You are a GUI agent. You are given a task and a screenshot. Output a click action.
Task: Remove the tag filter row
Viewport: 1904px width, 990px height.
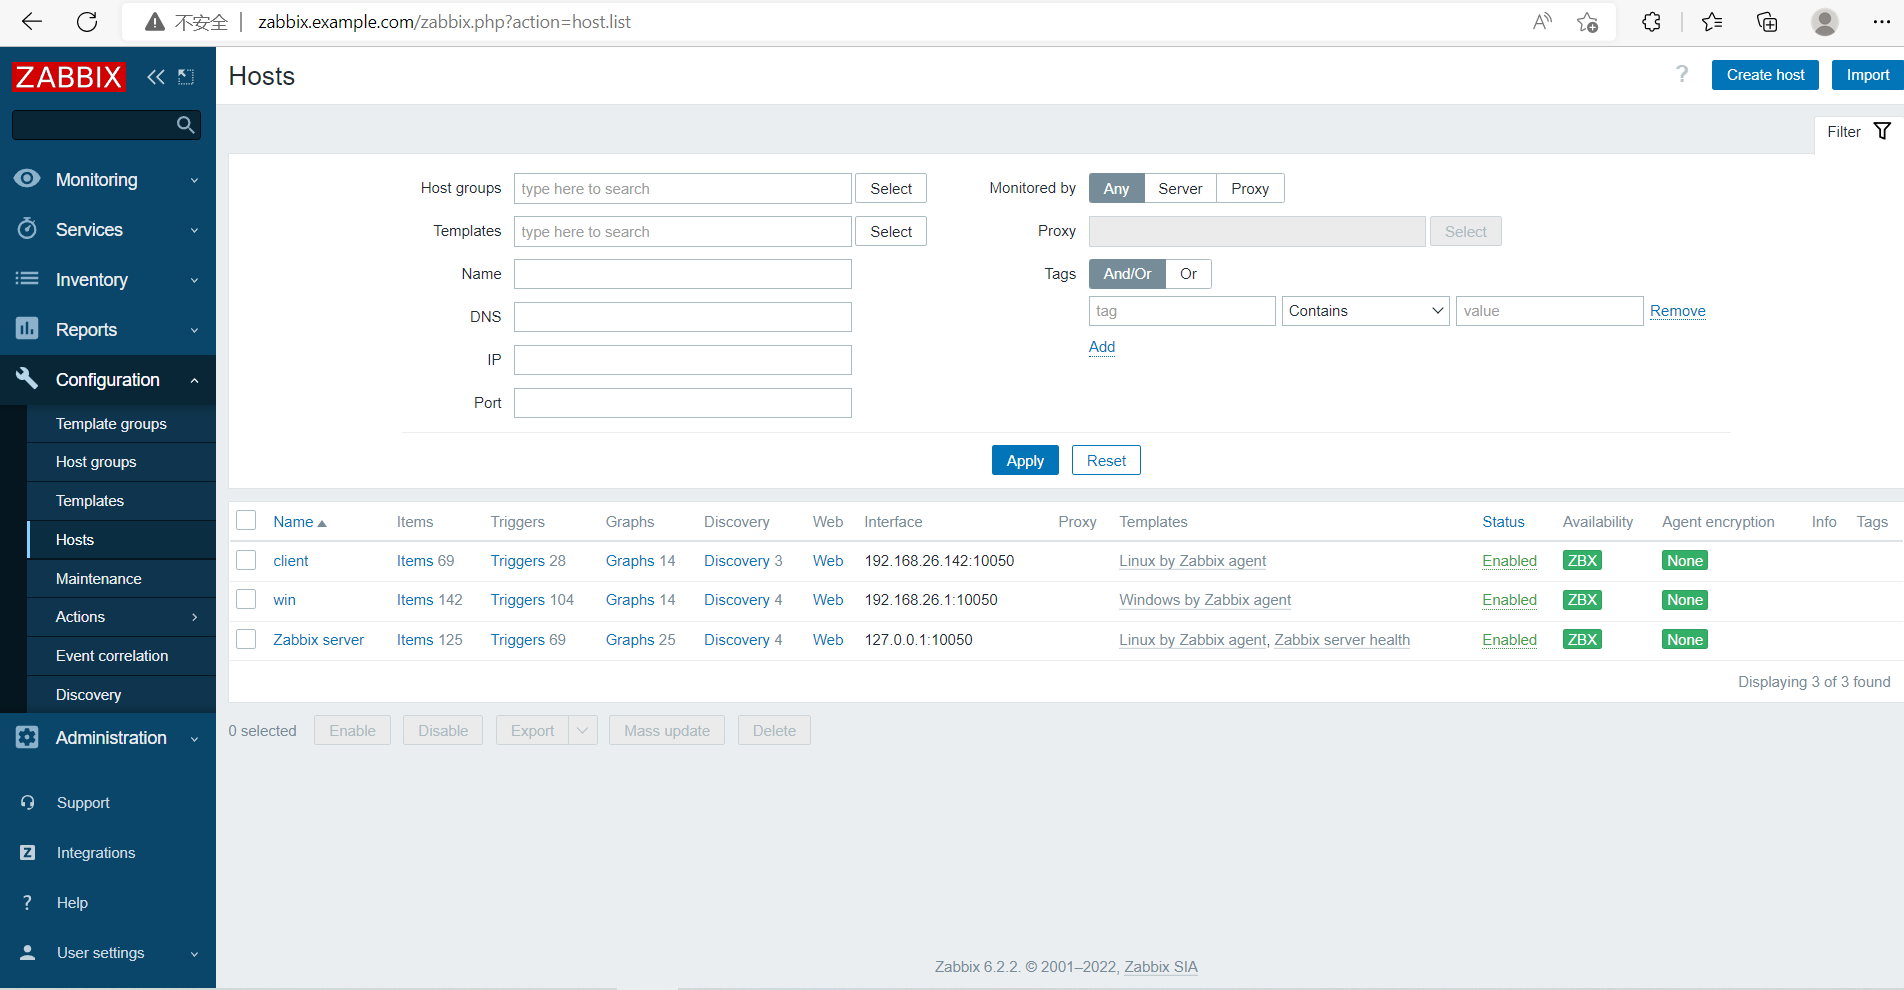click(x=1677, y=311)
